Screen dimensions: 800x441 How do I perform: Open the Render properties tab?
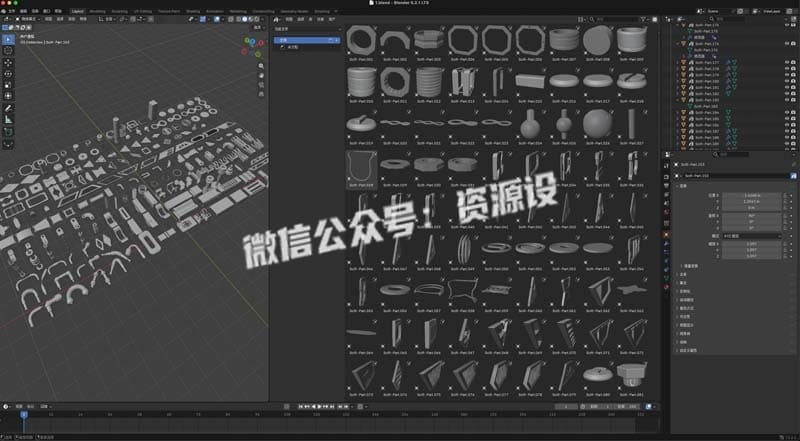pos(666,177)
